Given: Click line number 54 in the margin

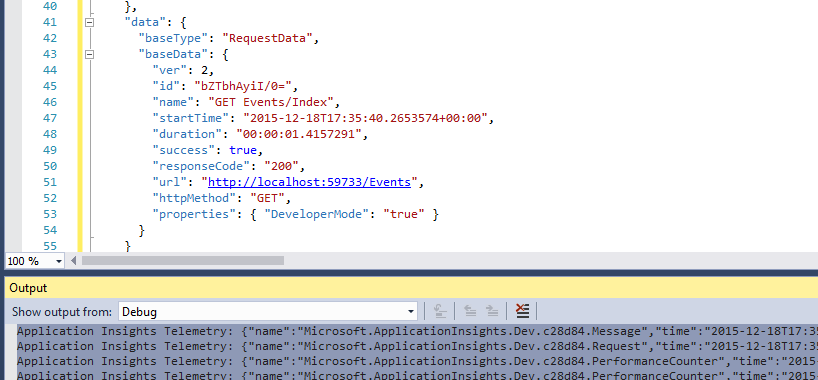Looking at the screenshot, I should coord(50,230).
